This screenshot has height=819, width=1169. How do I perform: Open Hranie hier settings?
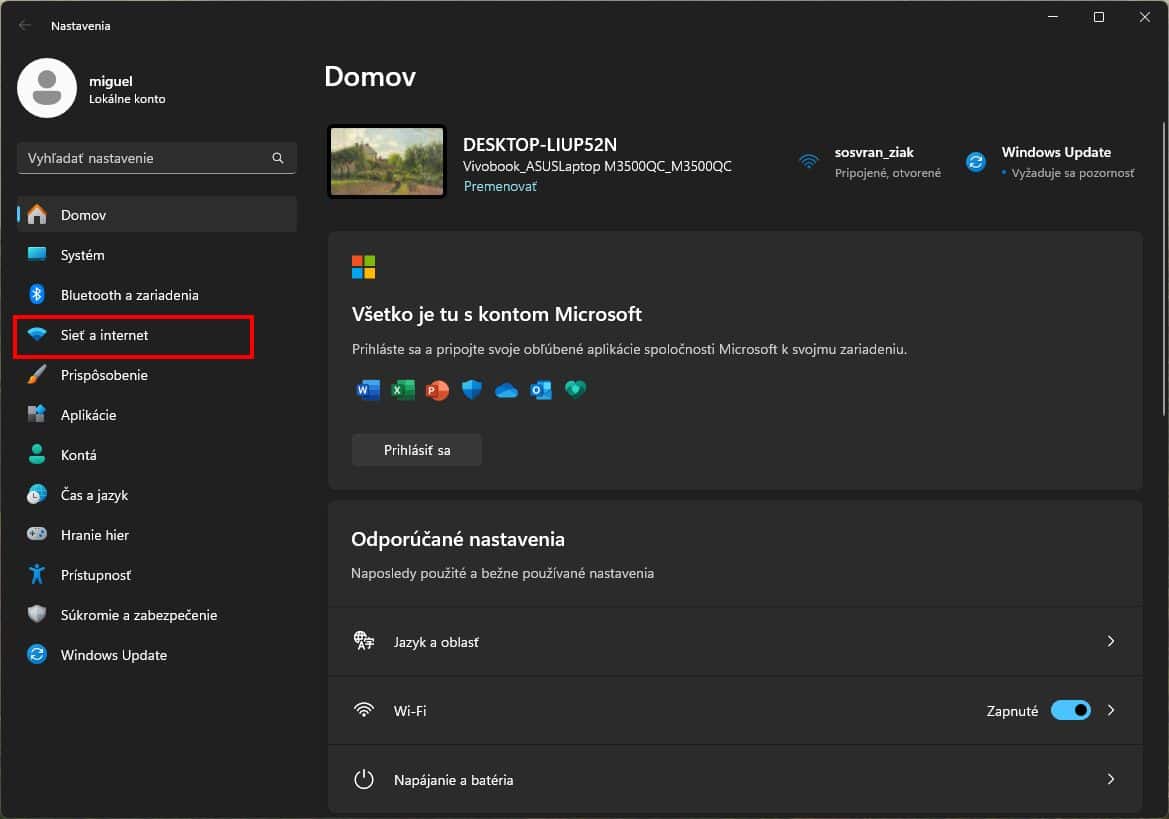pyautogui.click(x=157, y=535)
